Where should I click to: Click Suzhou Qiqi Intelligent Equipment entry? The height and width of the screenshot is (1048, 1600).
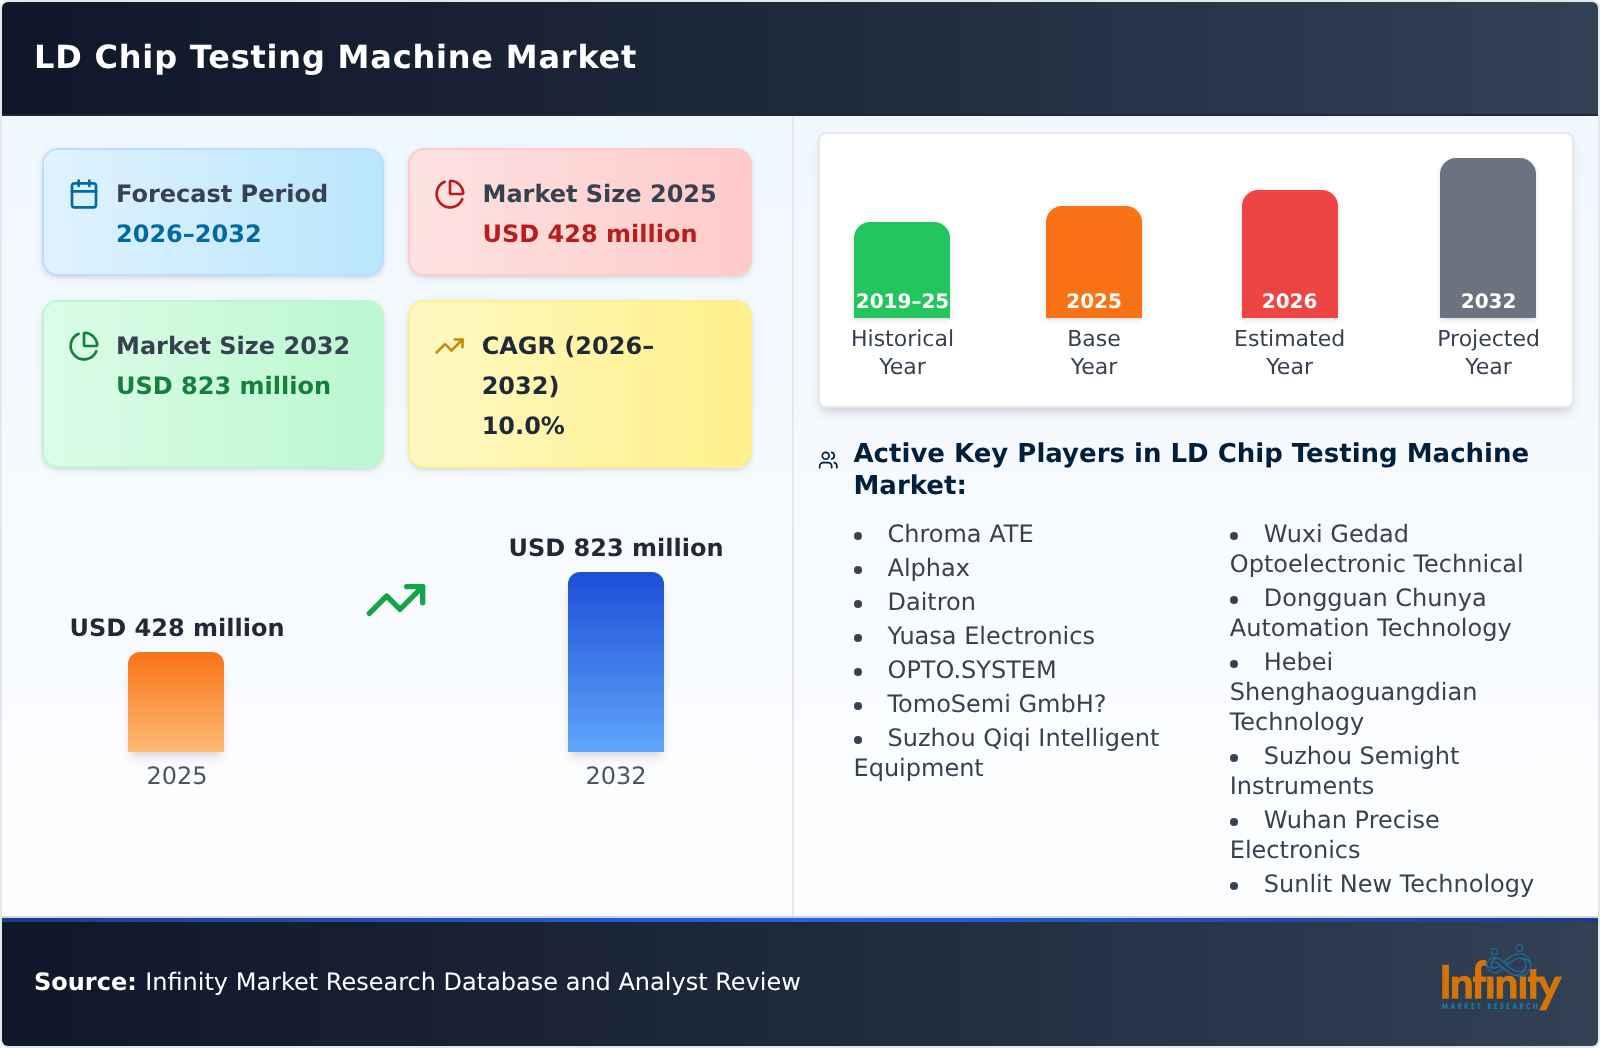1006,753
